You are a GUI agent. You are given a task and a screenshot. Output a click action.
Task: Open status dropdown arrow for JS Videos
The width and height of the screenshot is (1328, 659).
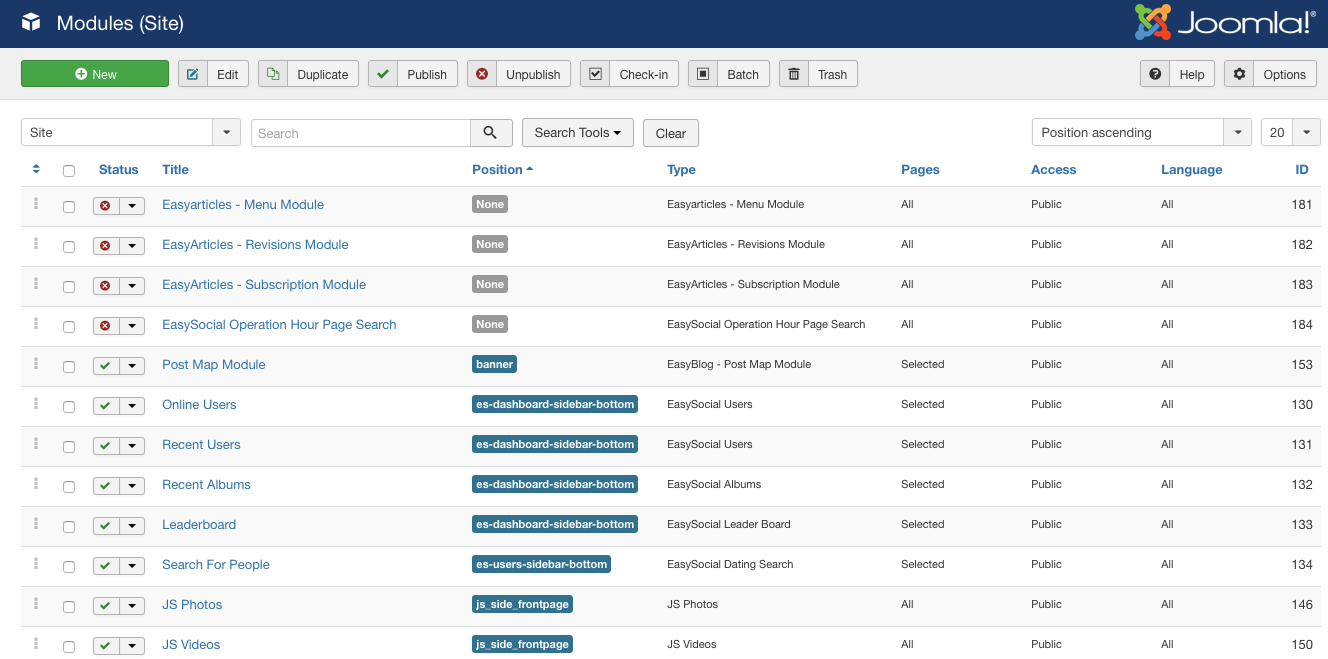point(133,646)
